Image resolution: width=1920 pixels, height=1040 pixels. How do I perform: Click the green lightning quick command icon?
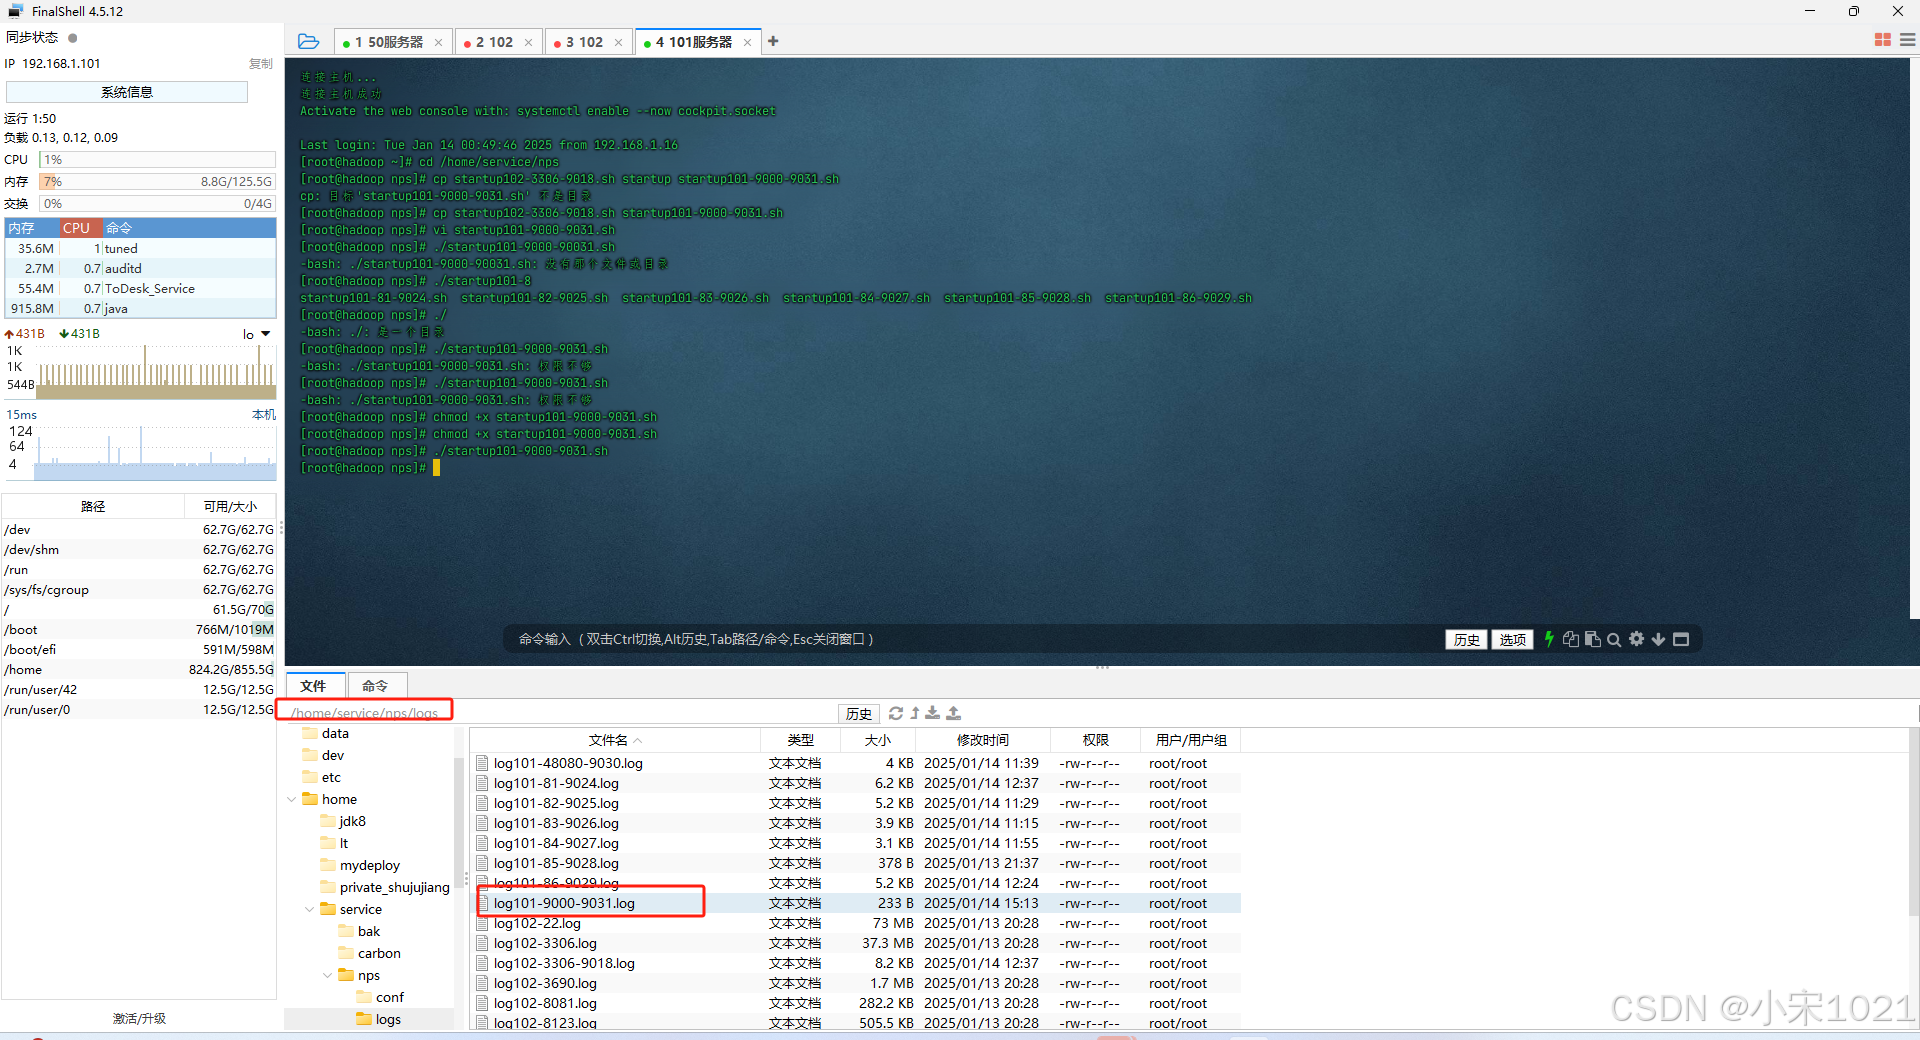[x=1549, y=639]
